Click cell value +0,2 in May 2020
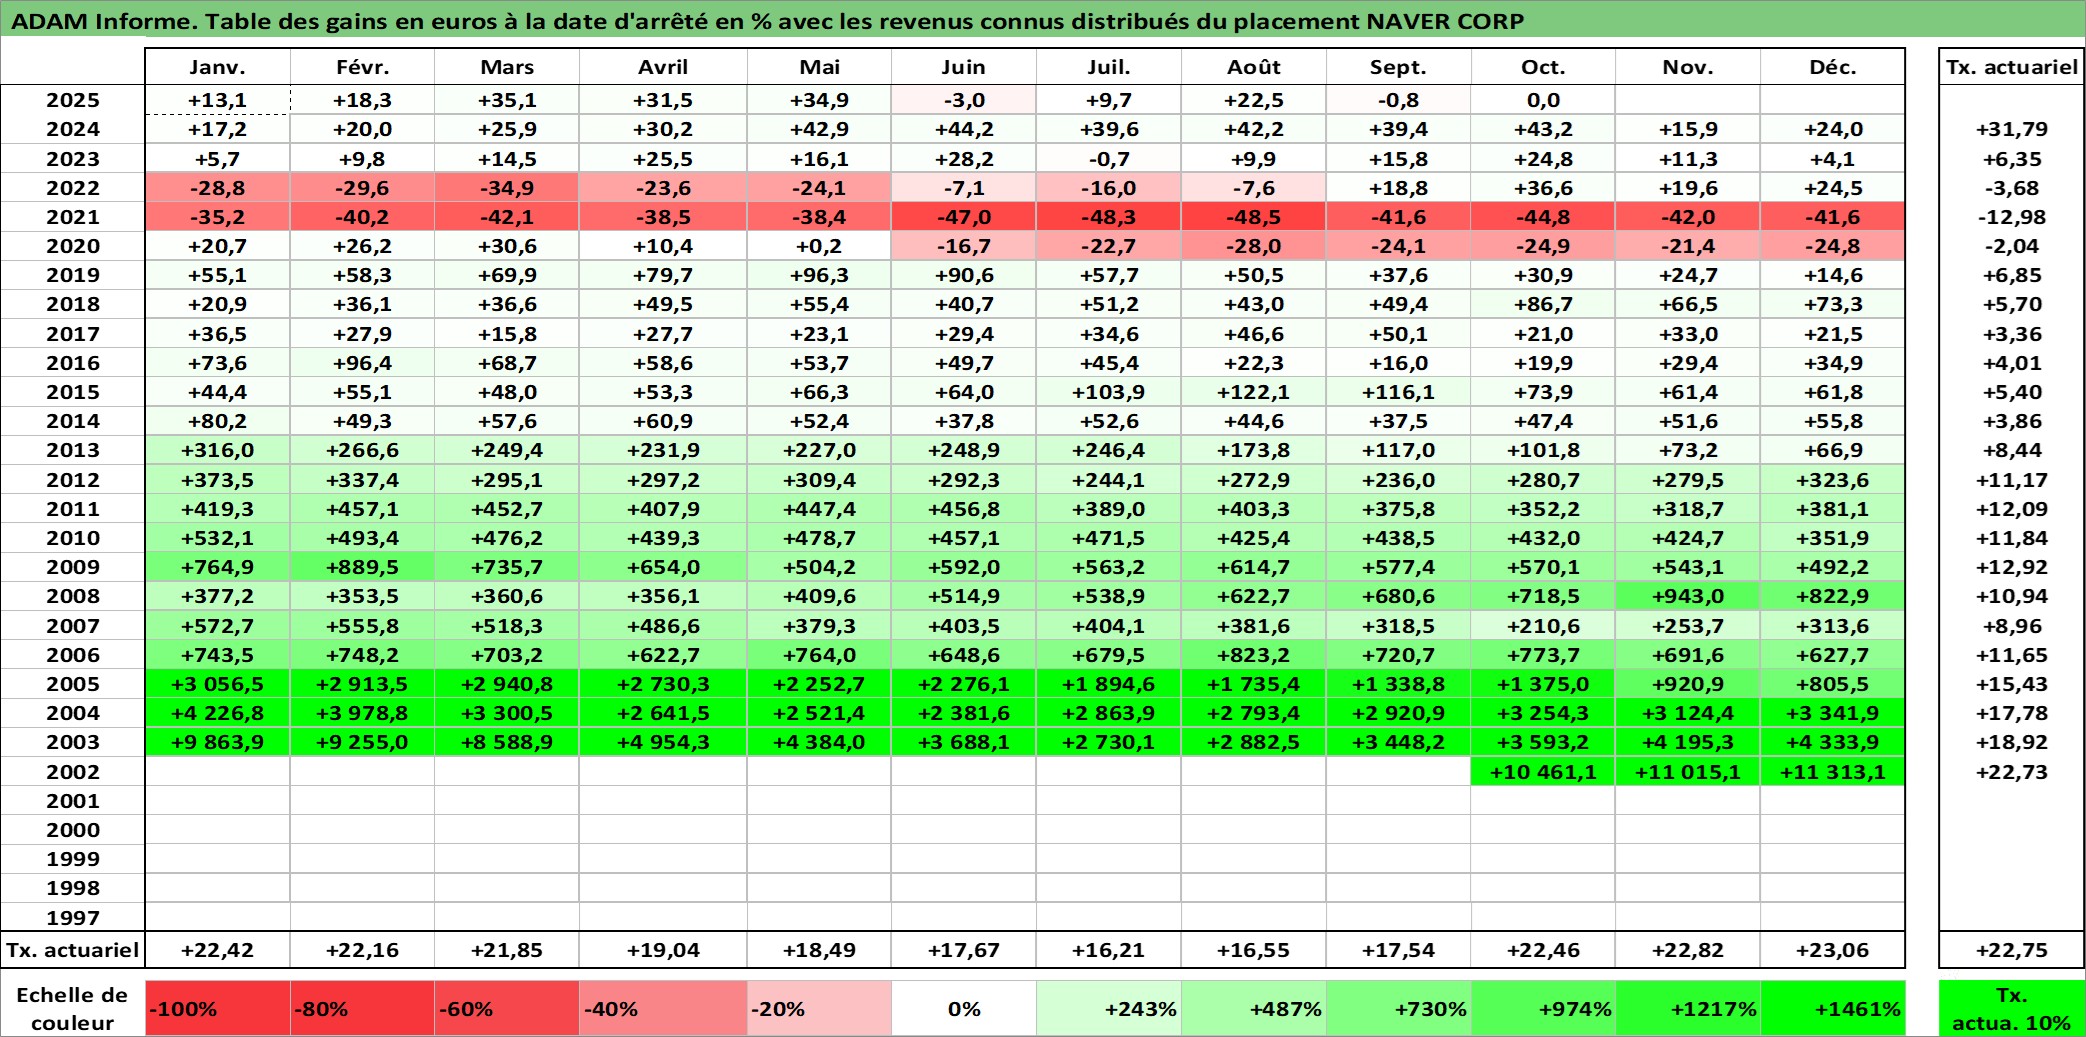 pos(819,246)
